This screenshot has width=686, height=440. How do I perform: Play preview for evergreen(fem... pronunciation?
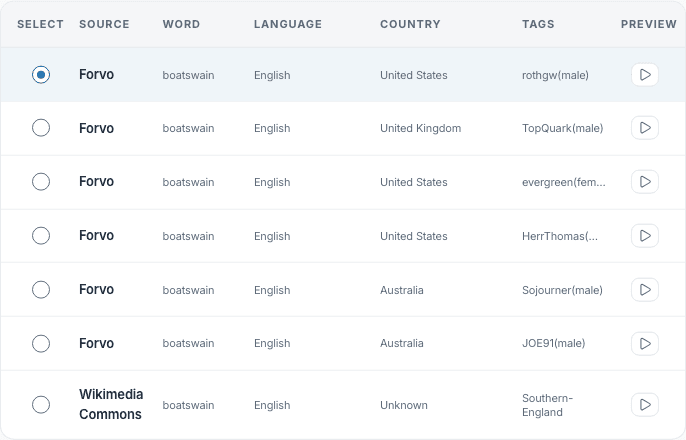pos(645,182)
